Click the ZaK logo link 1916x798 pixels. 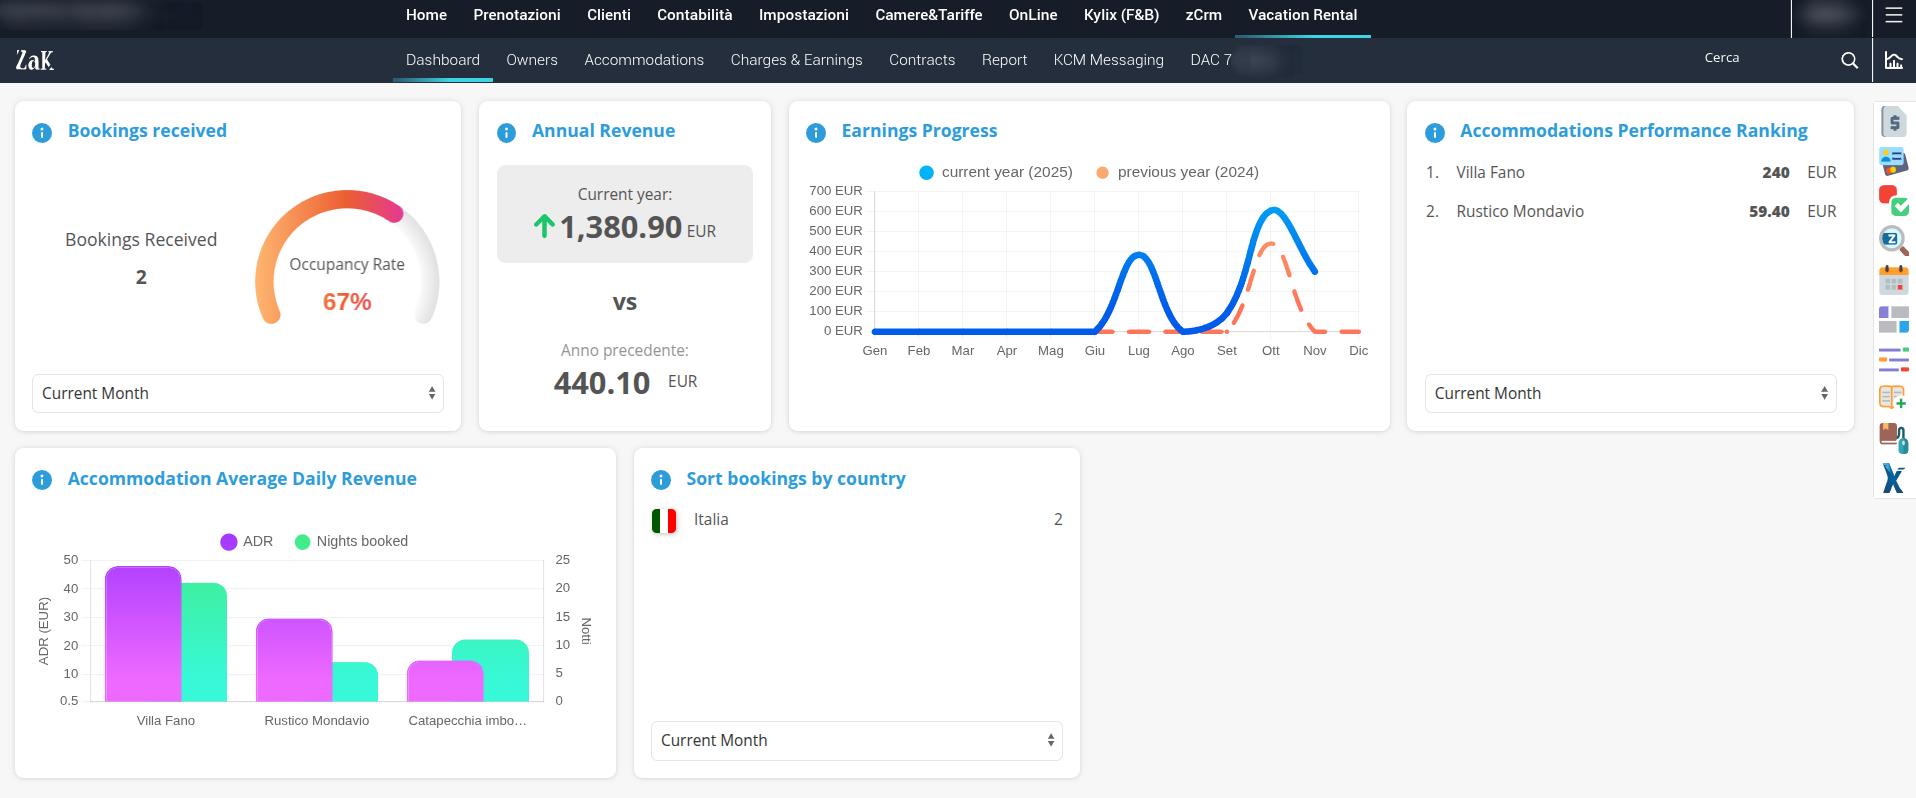point(34,60)
